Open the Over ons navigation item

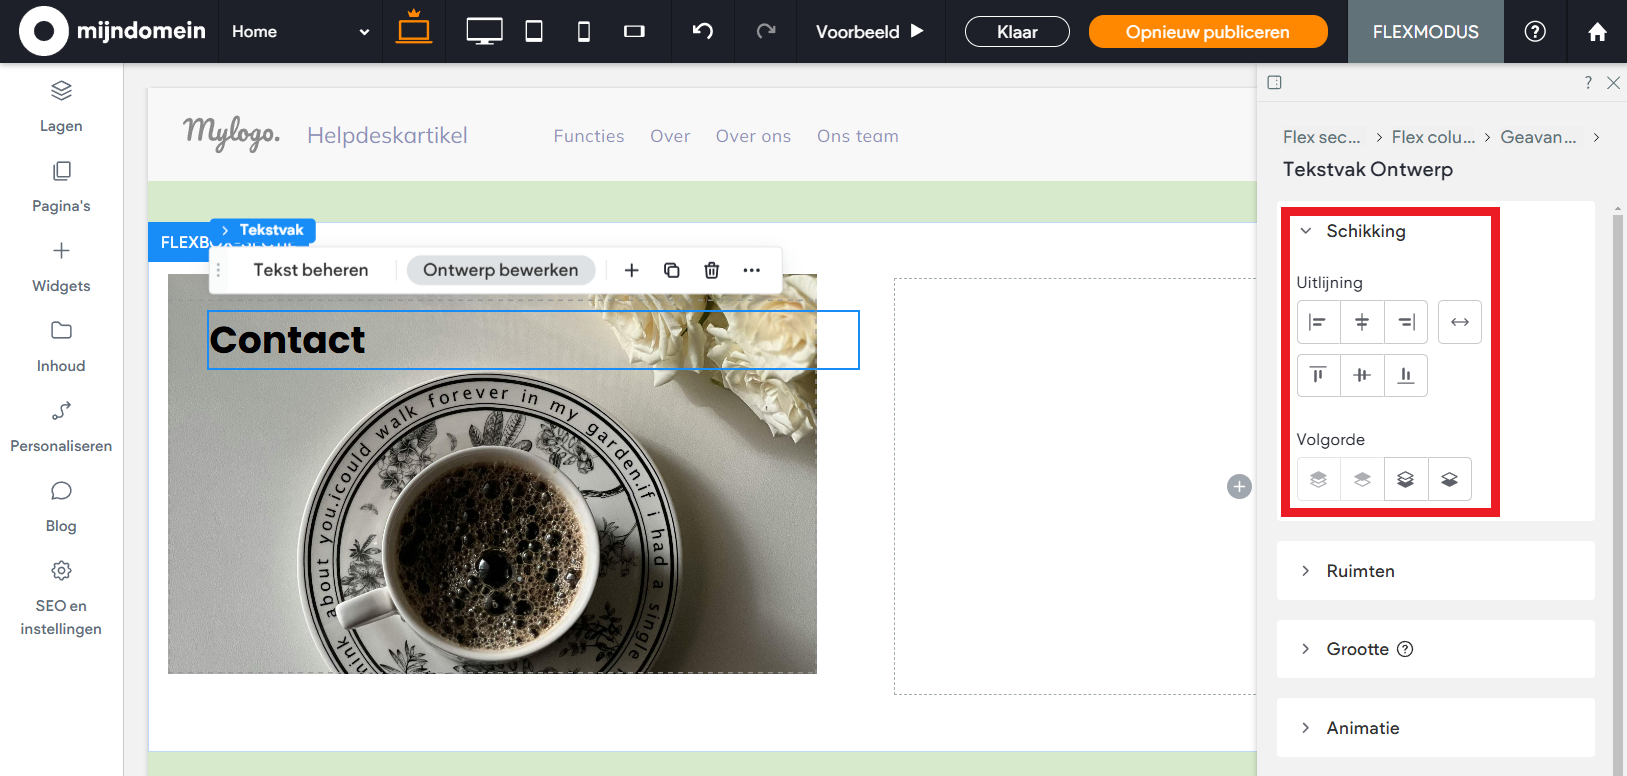(753, 136)
